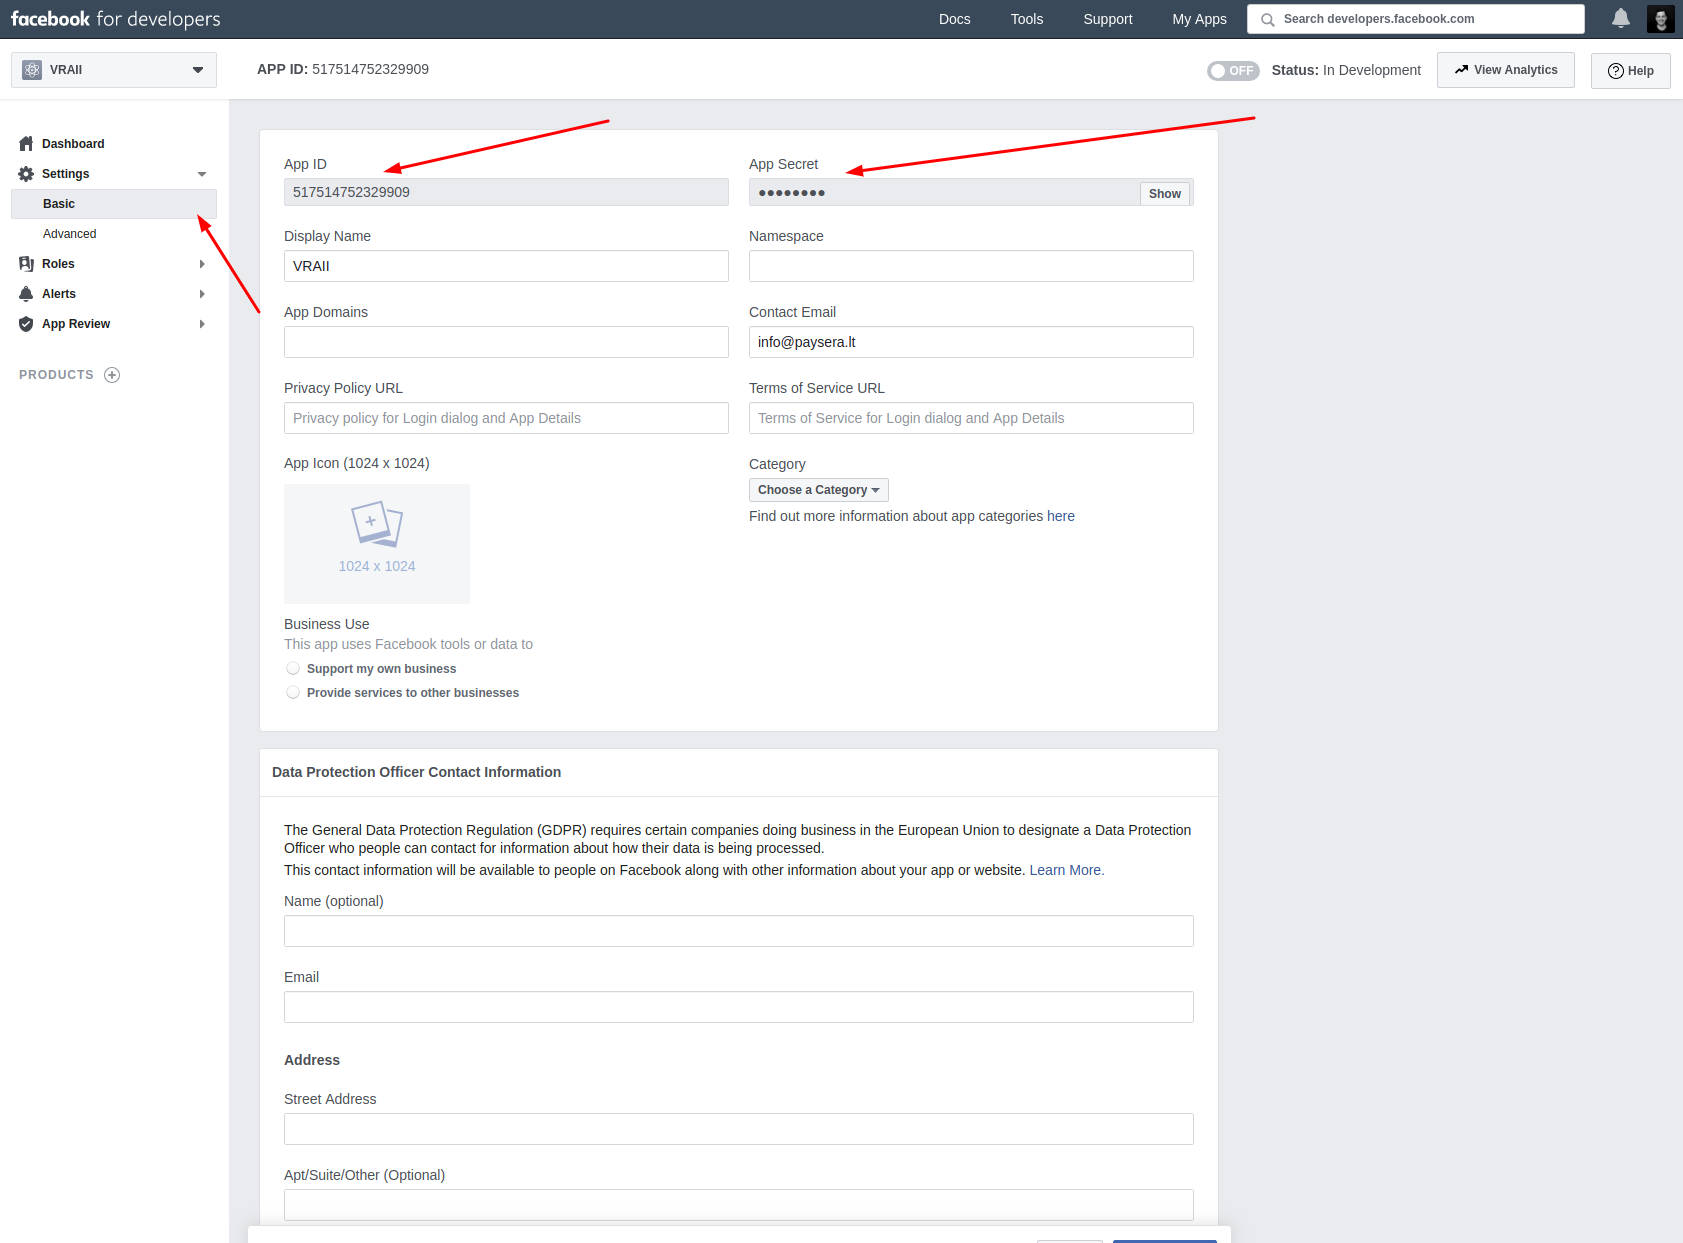Click the App Review shield icon

point(26,324)
